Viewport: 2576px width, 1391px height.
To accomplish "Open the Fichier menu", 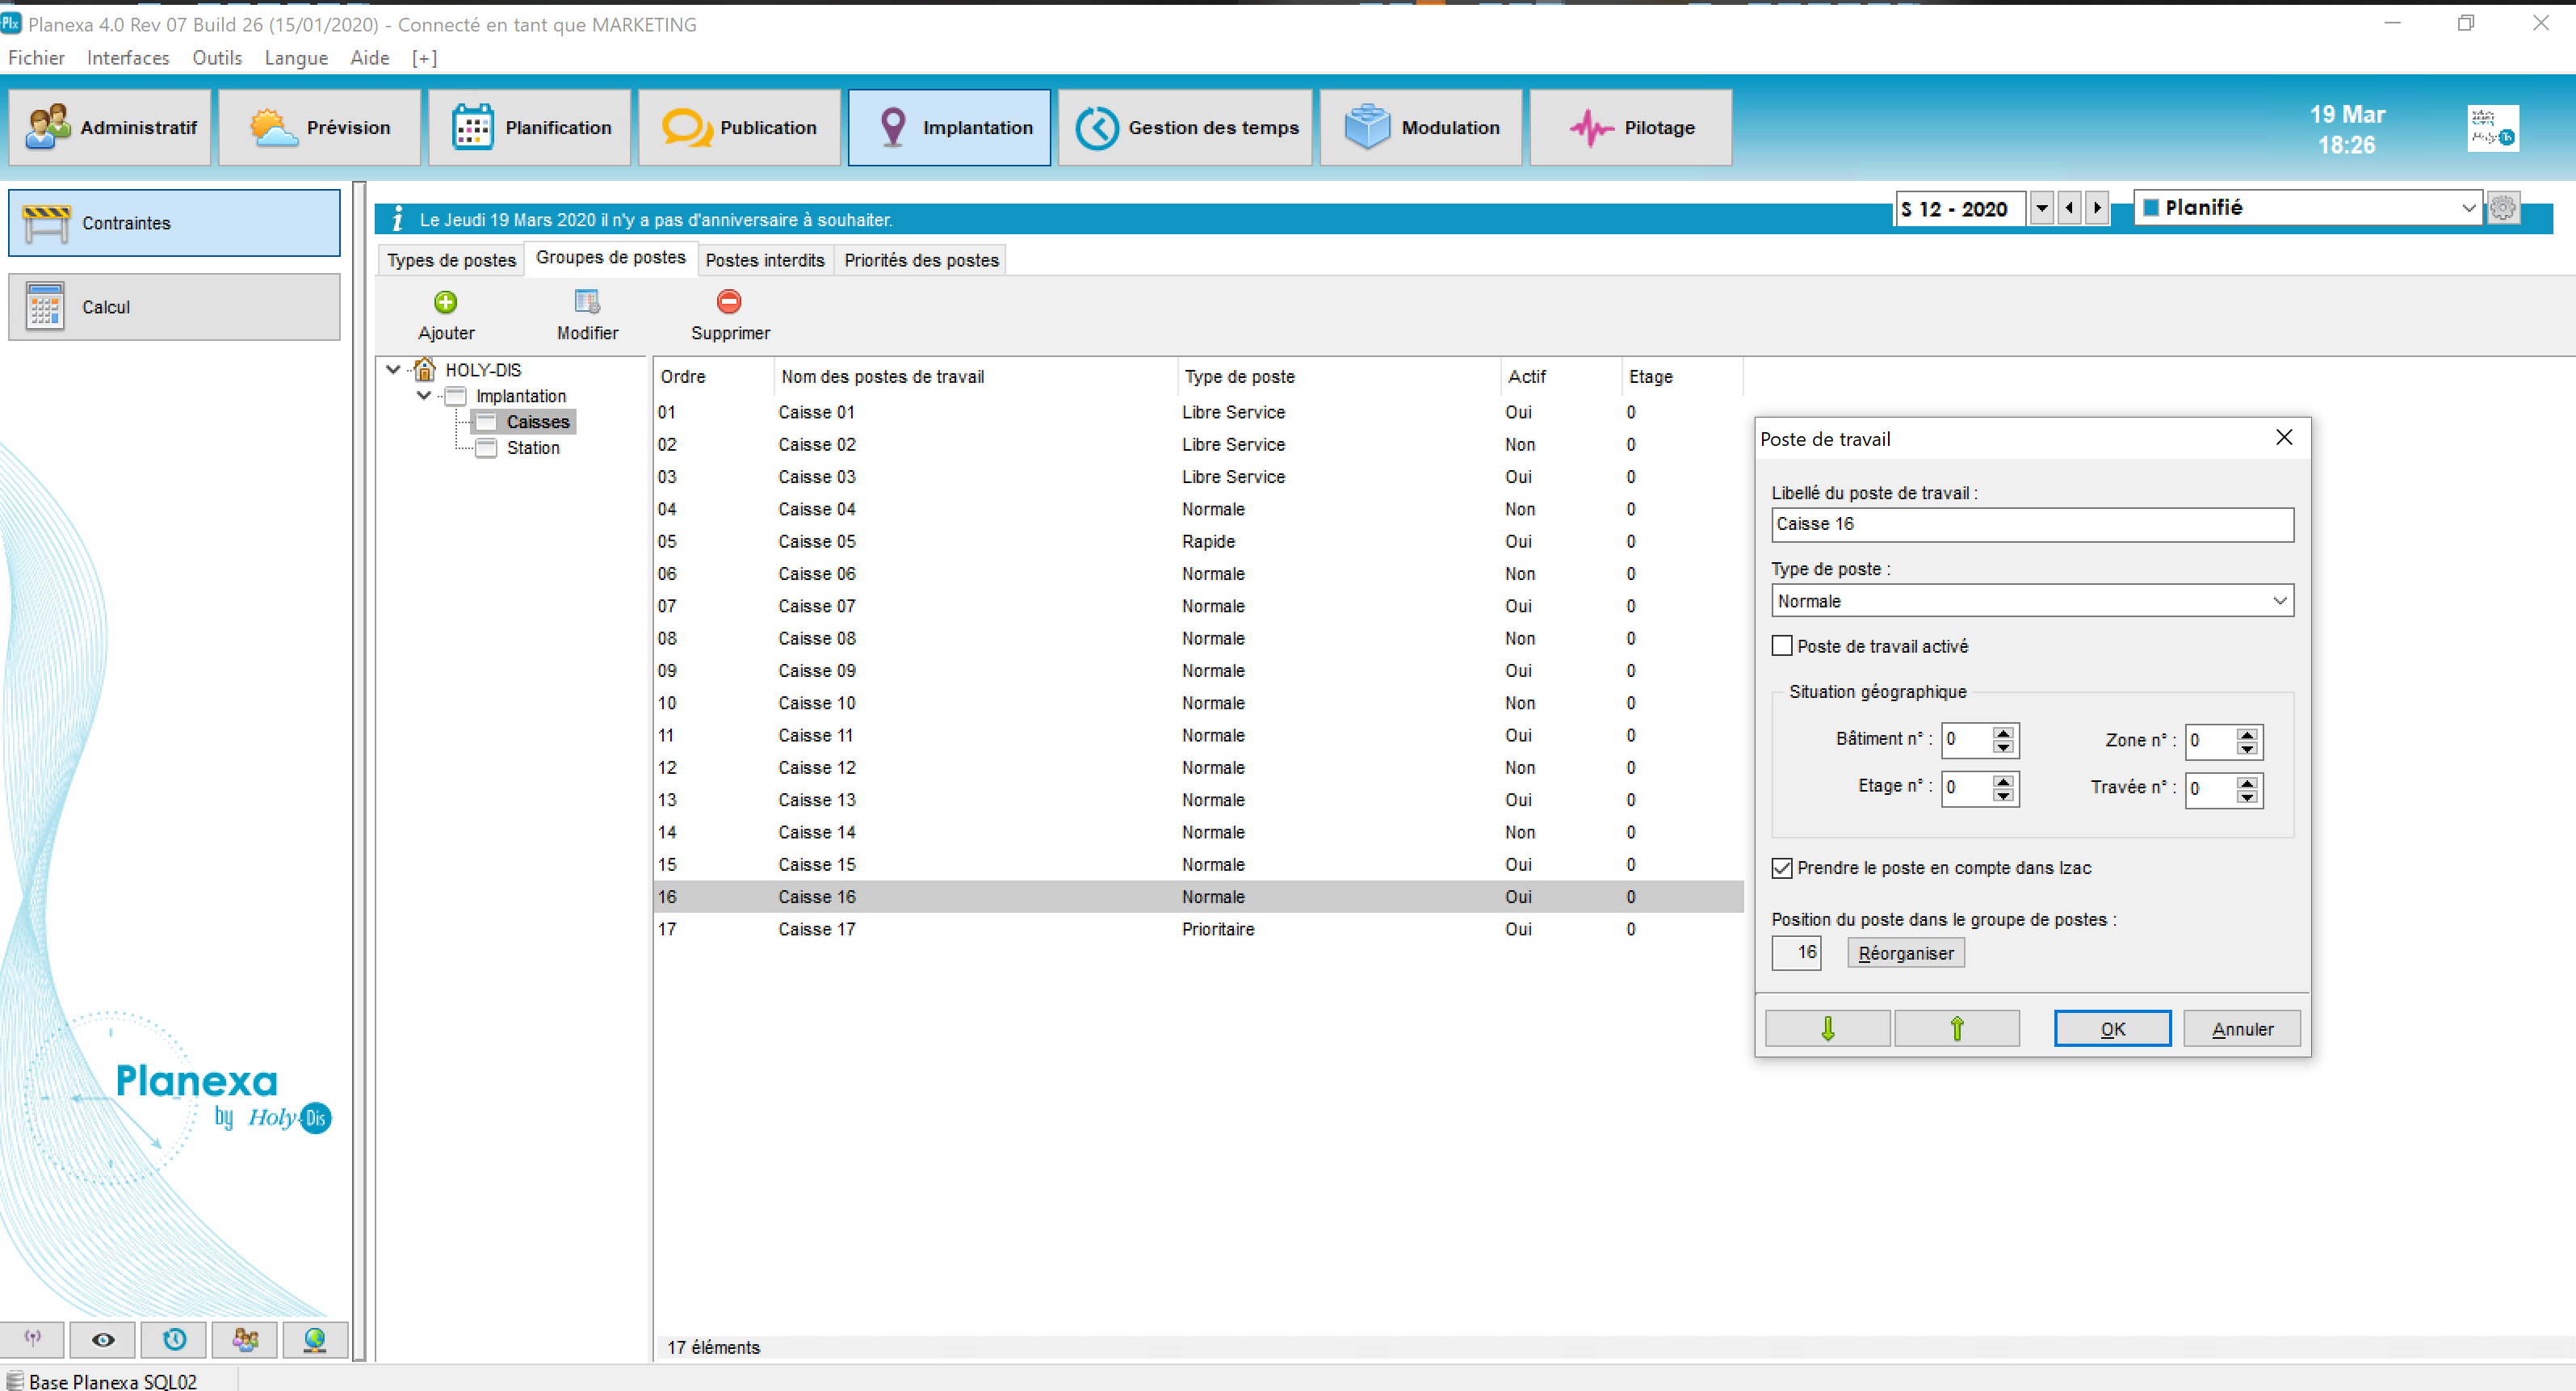I will [37, 58].
